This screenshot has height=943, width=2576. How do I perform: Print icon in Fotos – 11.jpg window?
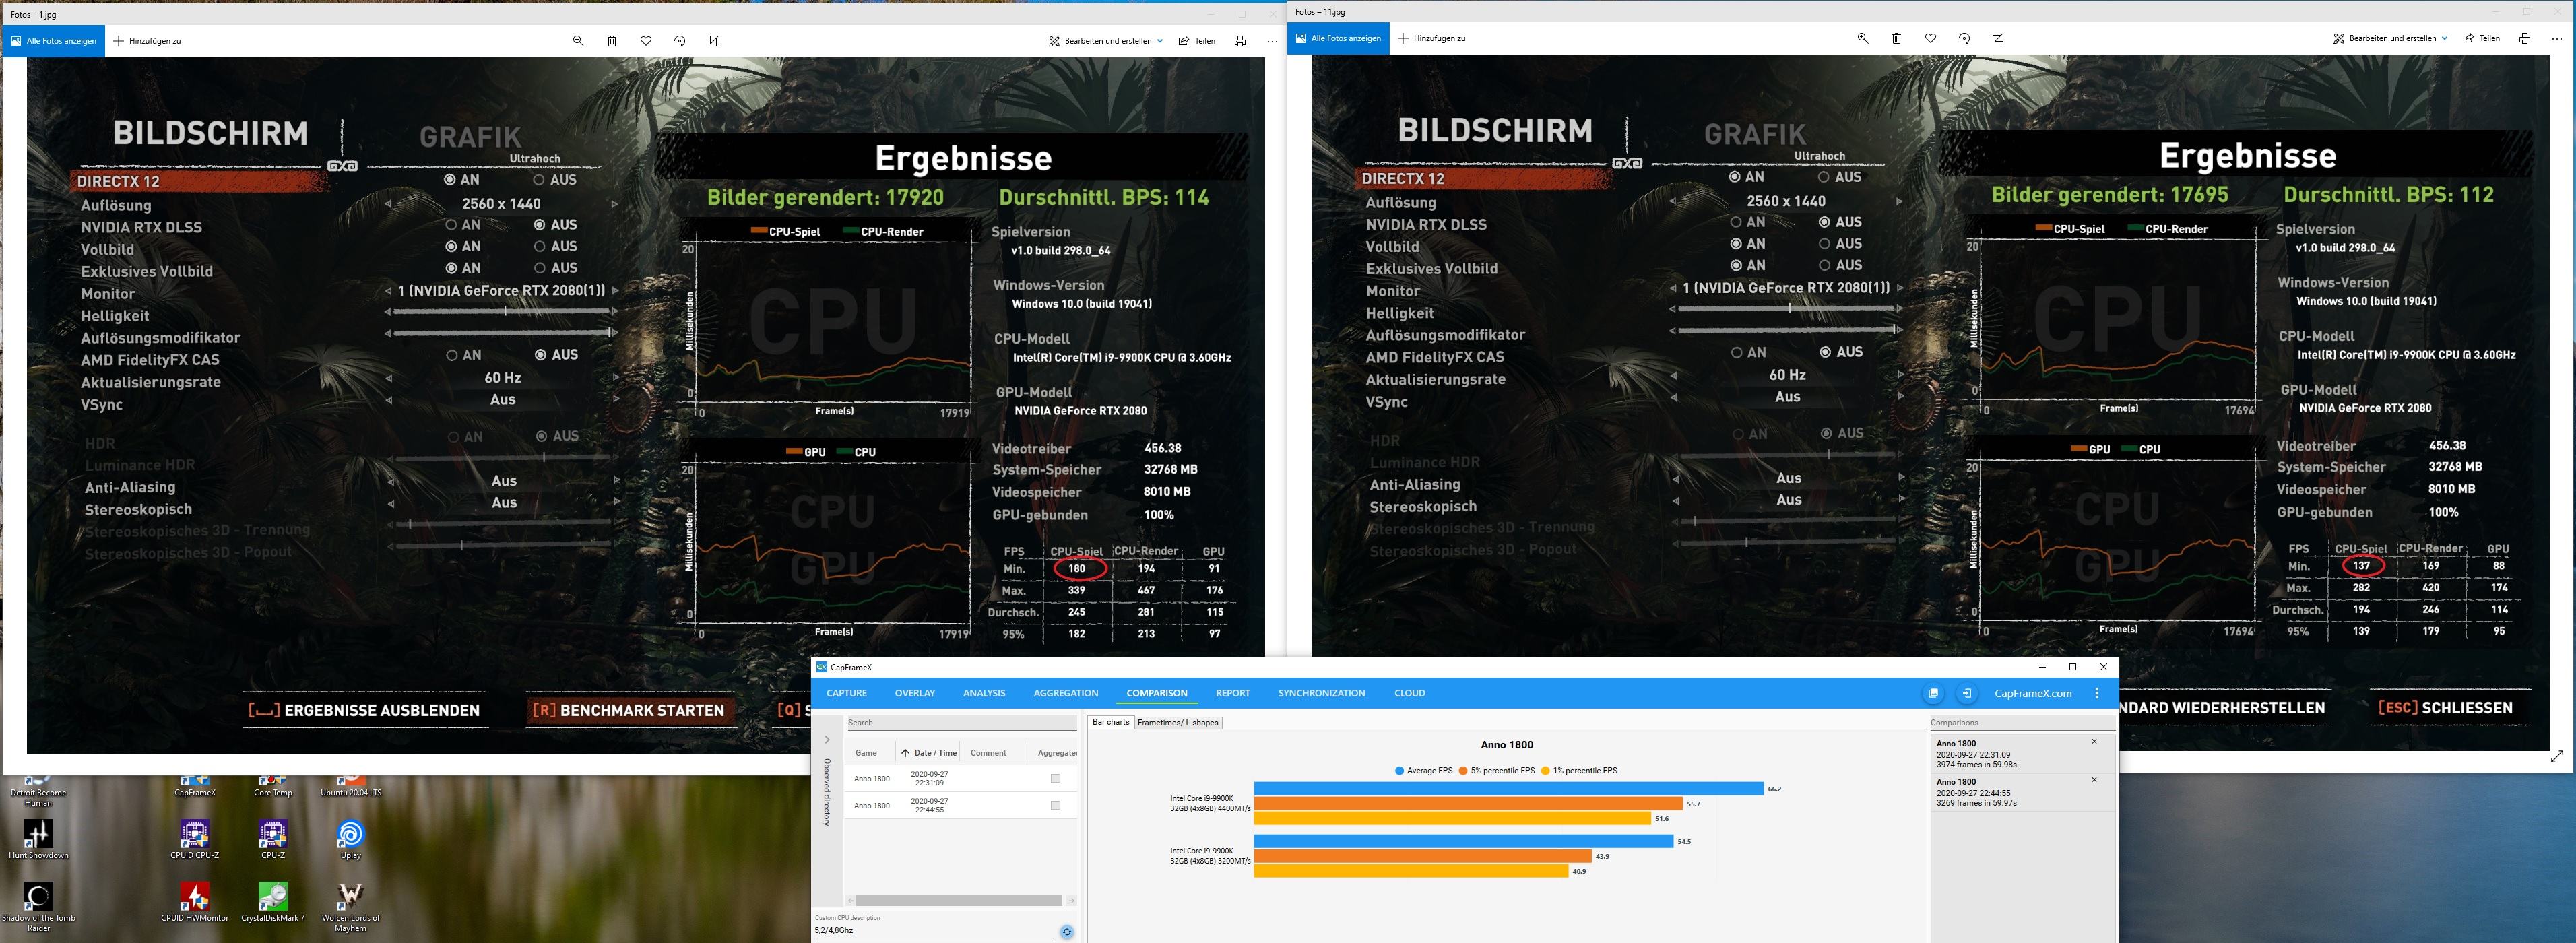(2524, 38)
